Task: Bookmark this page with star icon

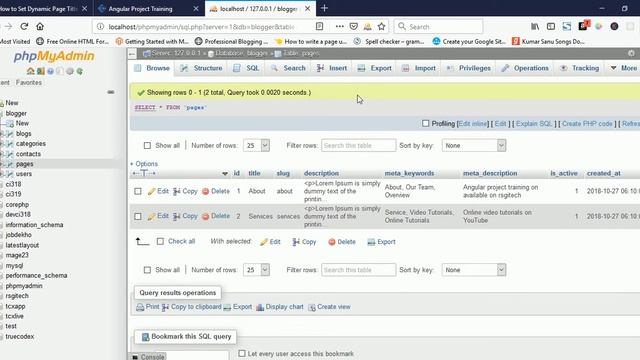Action: (x=381, y=27)
